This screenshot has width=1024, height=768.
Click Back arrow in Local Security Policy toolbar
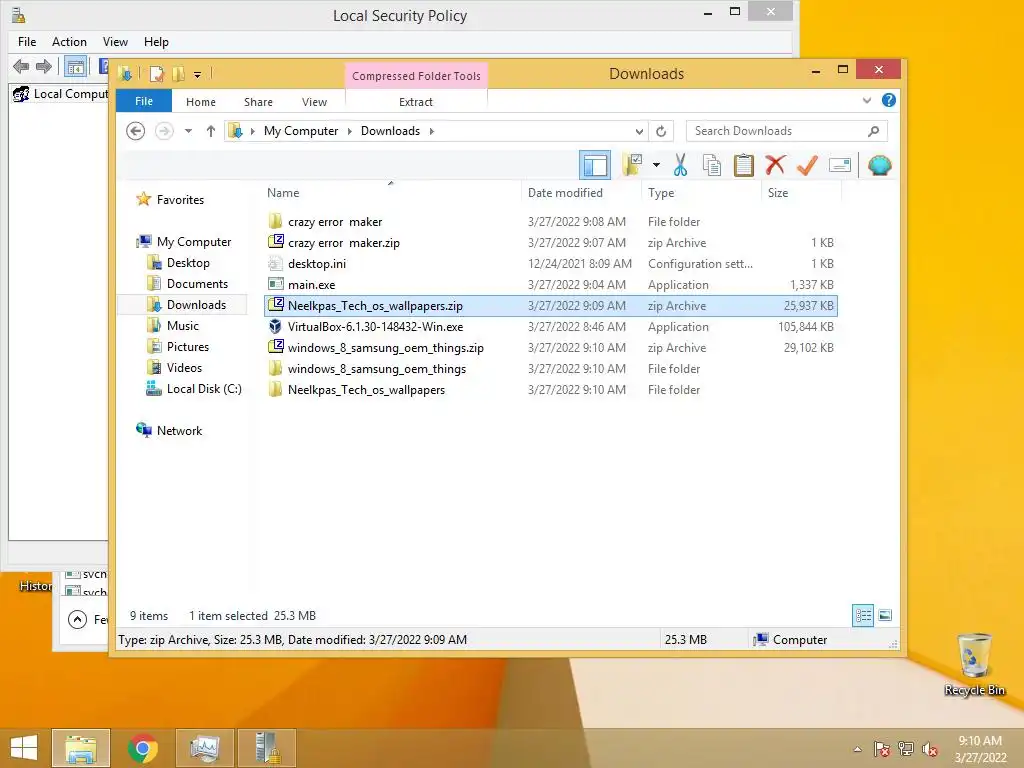coord(21,66)
